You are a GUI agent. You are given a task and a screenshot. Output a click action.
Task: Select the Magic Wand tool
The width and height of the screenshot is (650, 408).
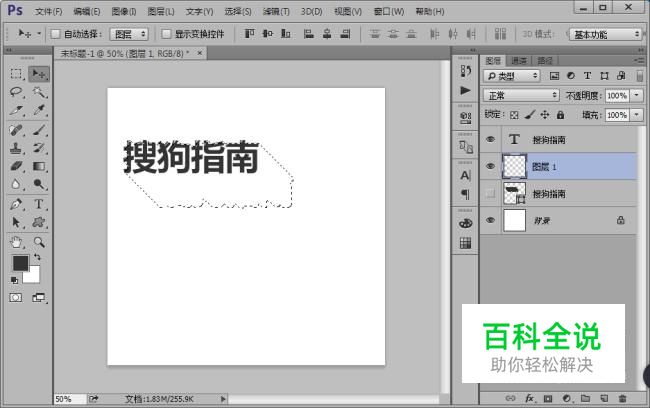point(39,92)
